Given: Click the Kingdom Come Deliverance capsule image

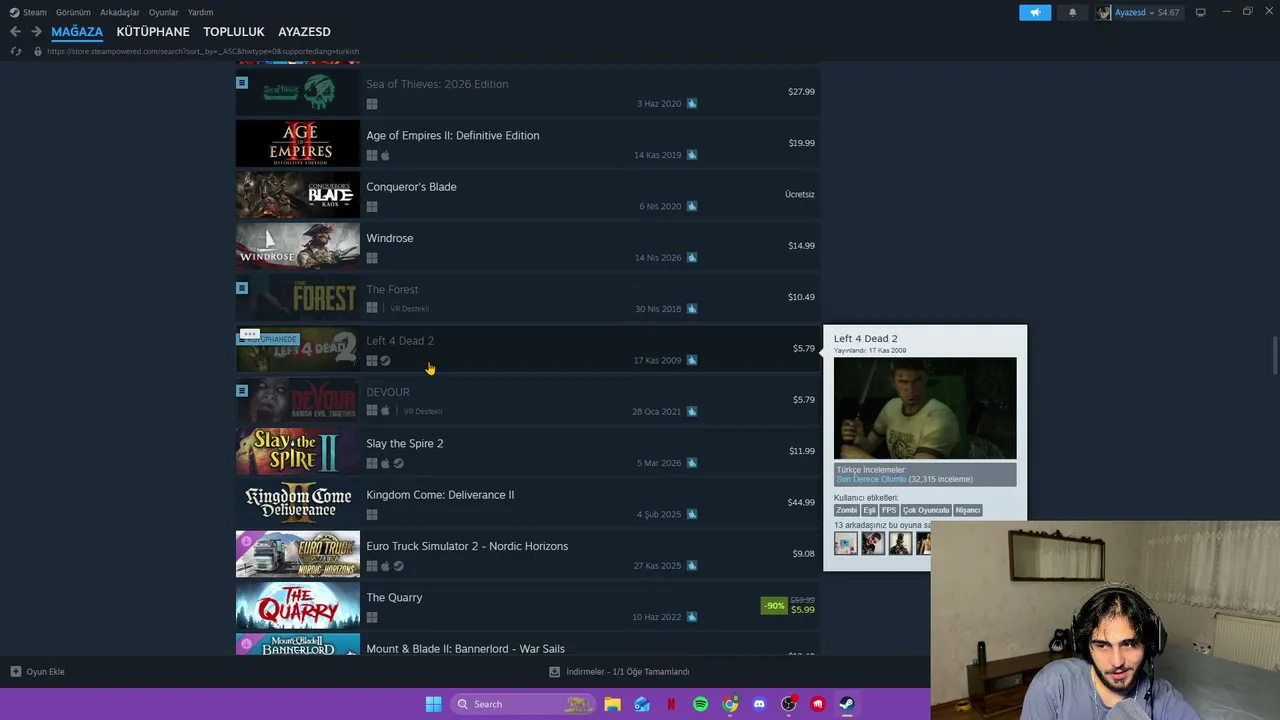Looking at the screenshot, I should 298,502.
